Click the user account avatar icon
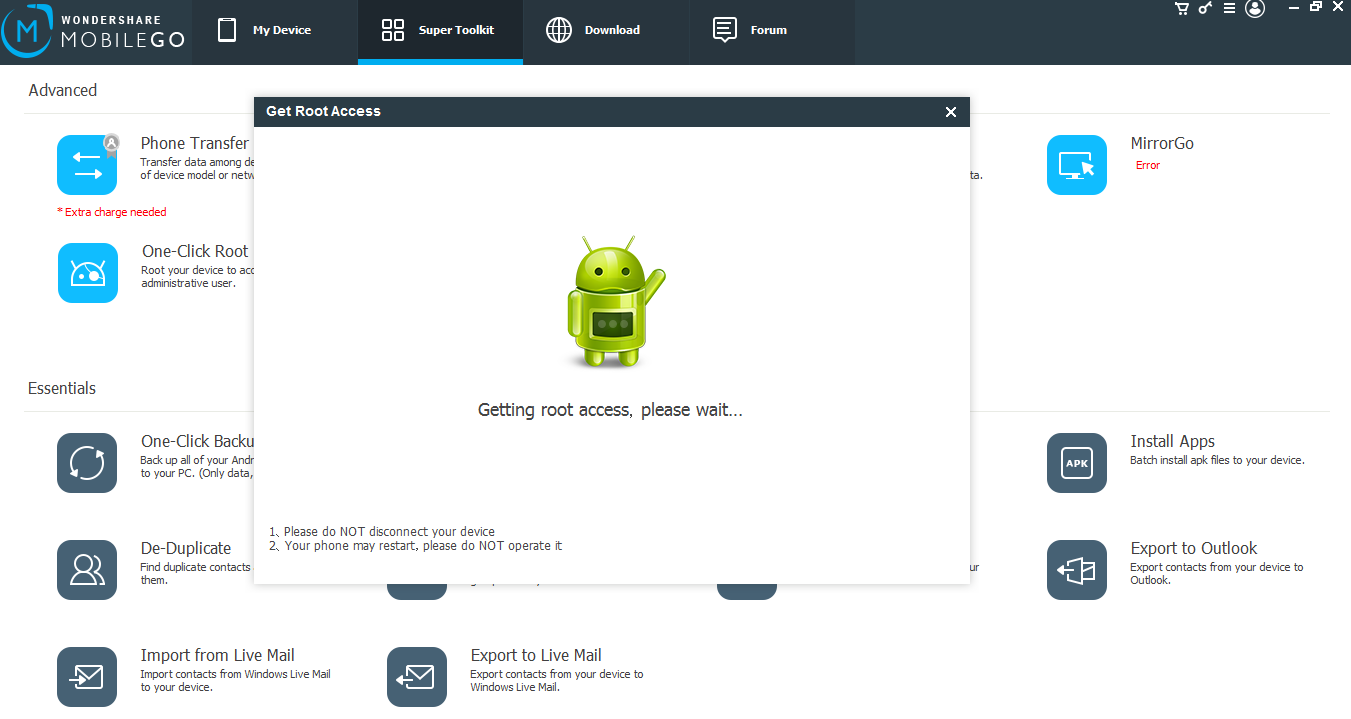 click(x=1255, y=8)
